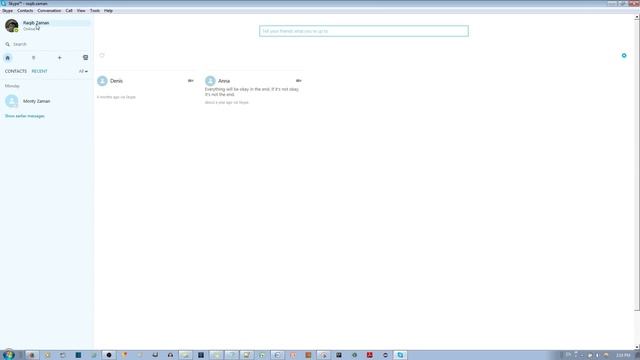Viewport: 640px width, 360px height.
Task: Go to Skype Home icon
Action: (7, 58)
